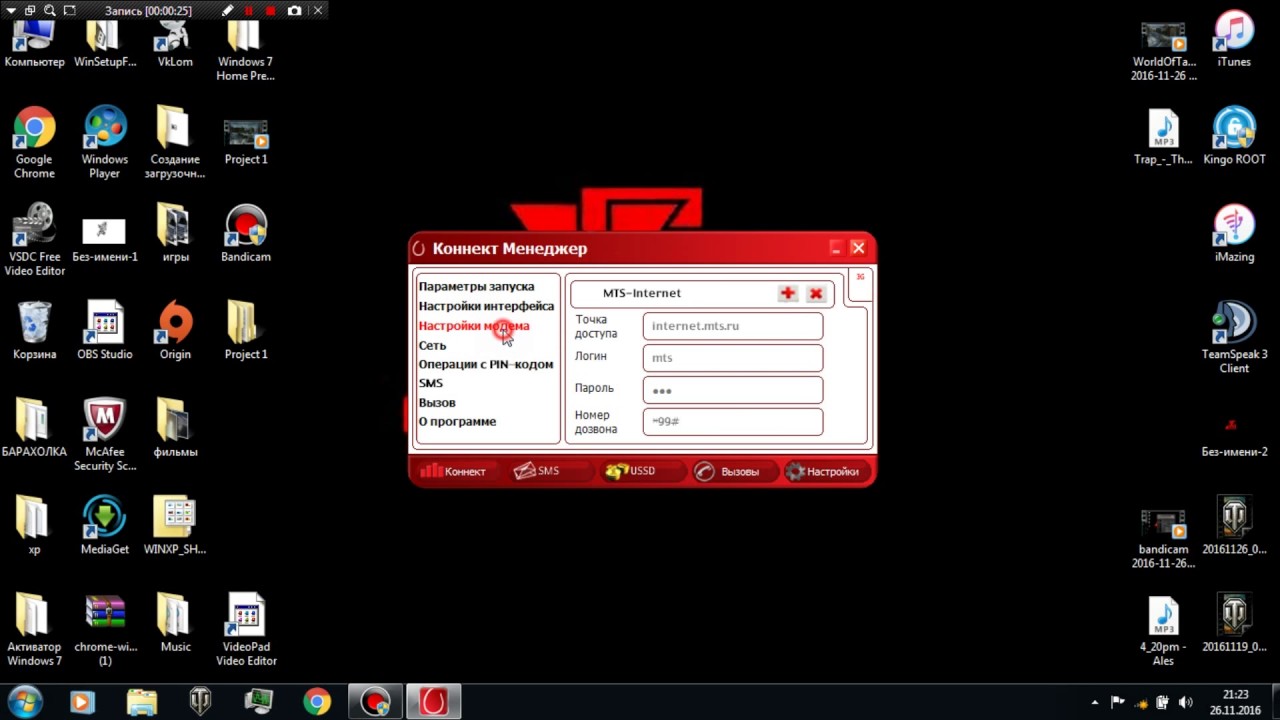This screenshot has width=1280, height=720.
Task: Select the Kingo ROOT desktop icon
Action: (1234, 137)
